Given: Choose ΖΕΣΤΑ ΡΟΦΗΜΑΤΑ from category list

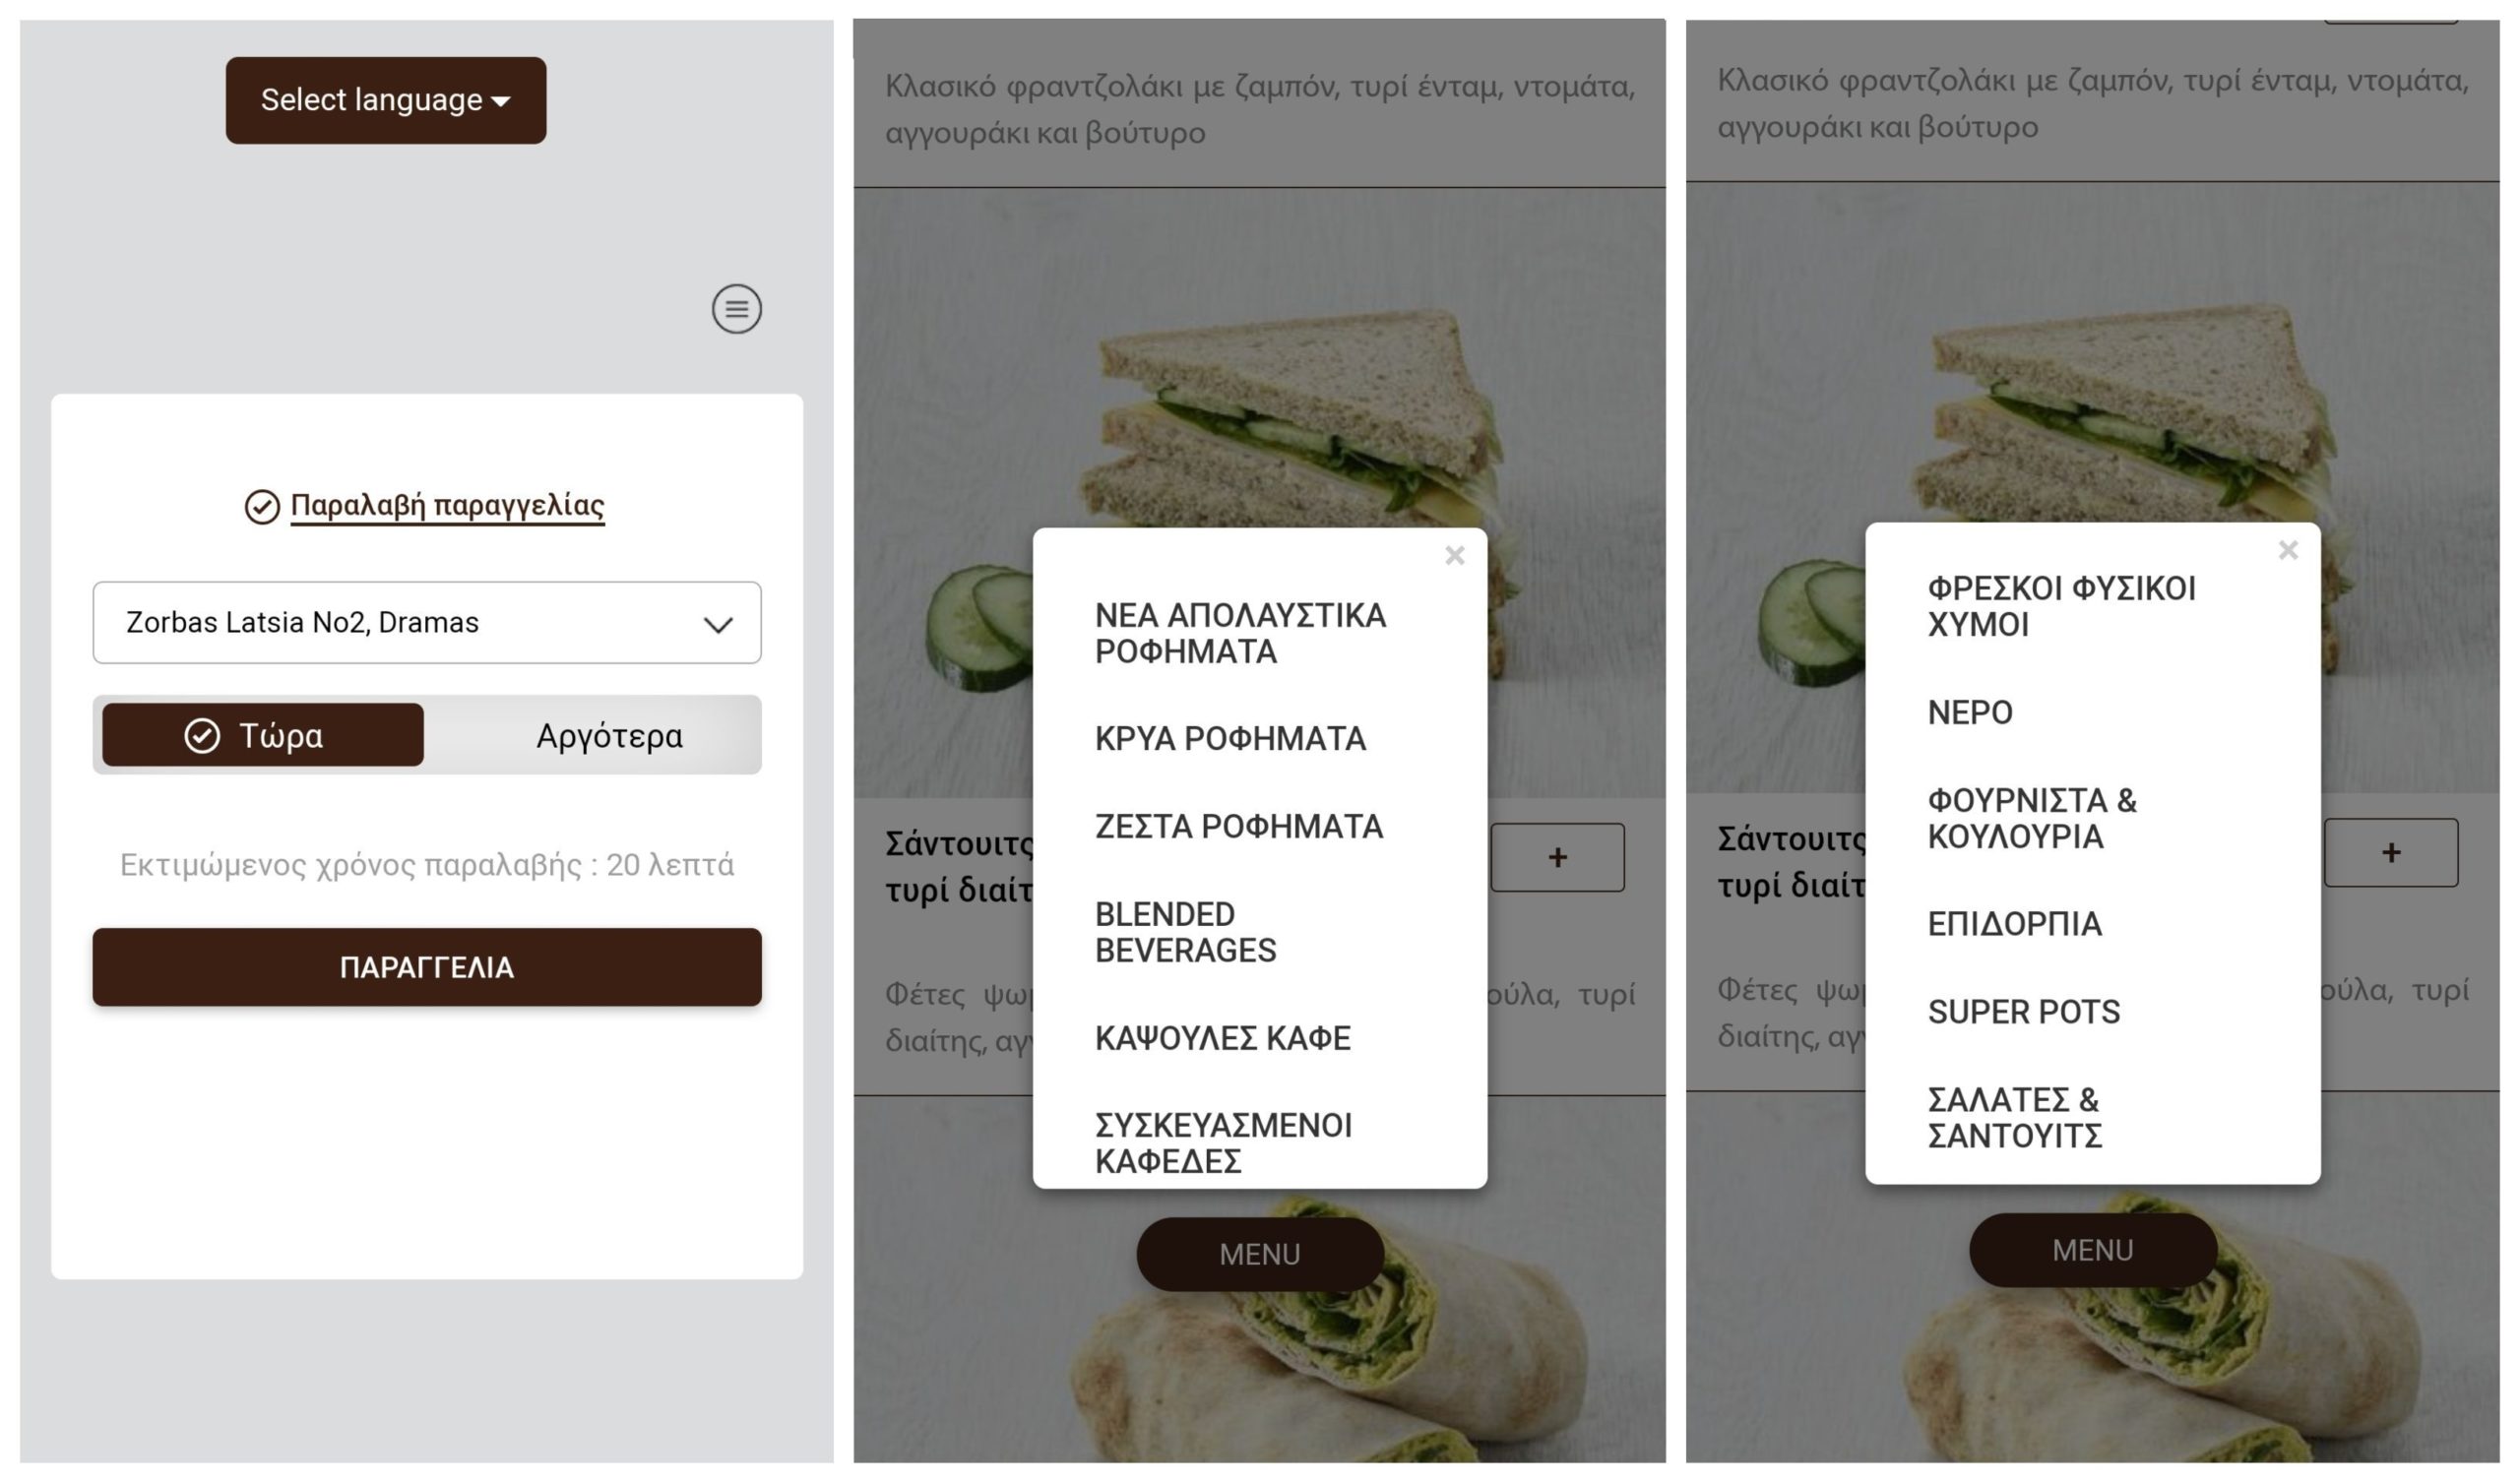Looking at the screenshot, I should pyautogui.click(x=1239, y=826).
